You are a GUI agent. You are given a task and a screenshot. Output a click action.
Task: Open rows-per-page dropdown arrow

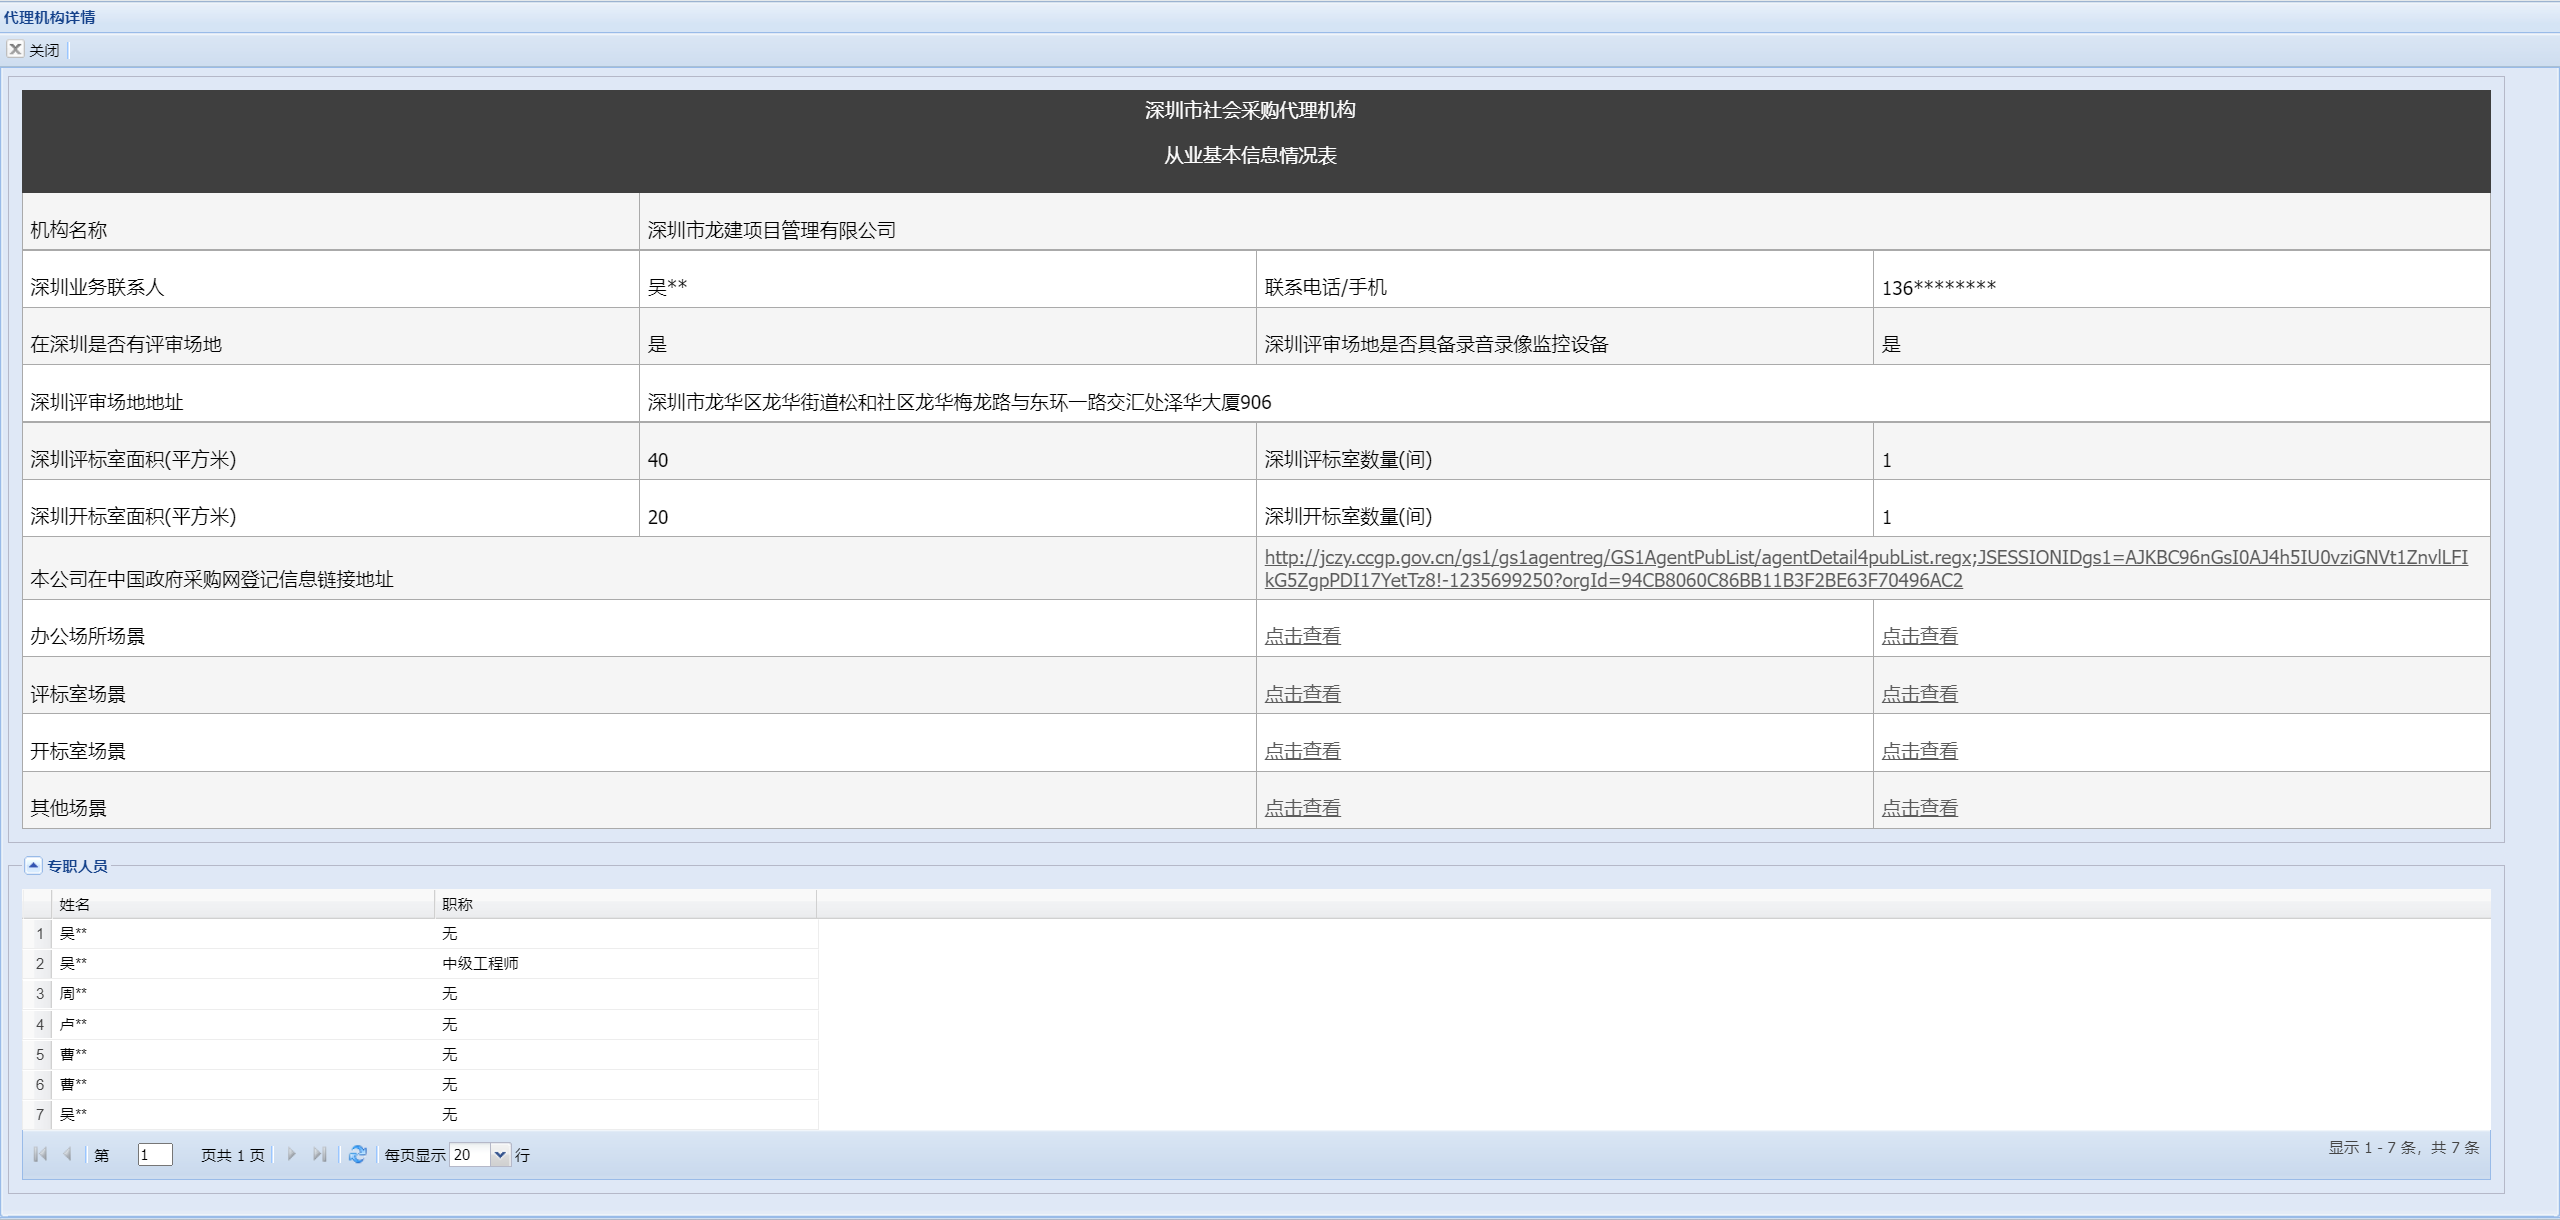(x=500, y=1154)
